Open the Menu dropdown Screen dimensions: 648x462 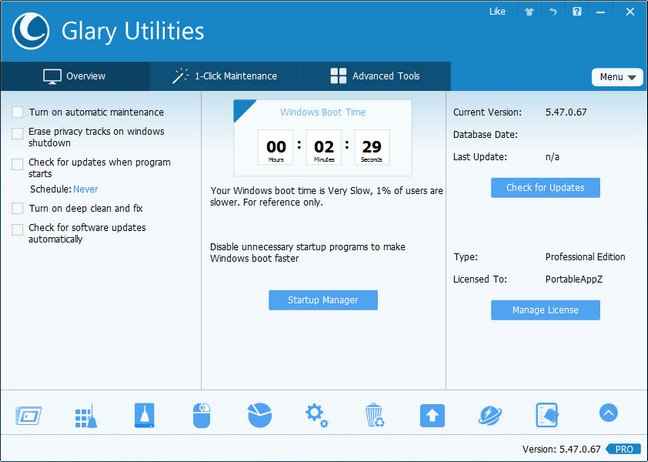pos(616,77)
